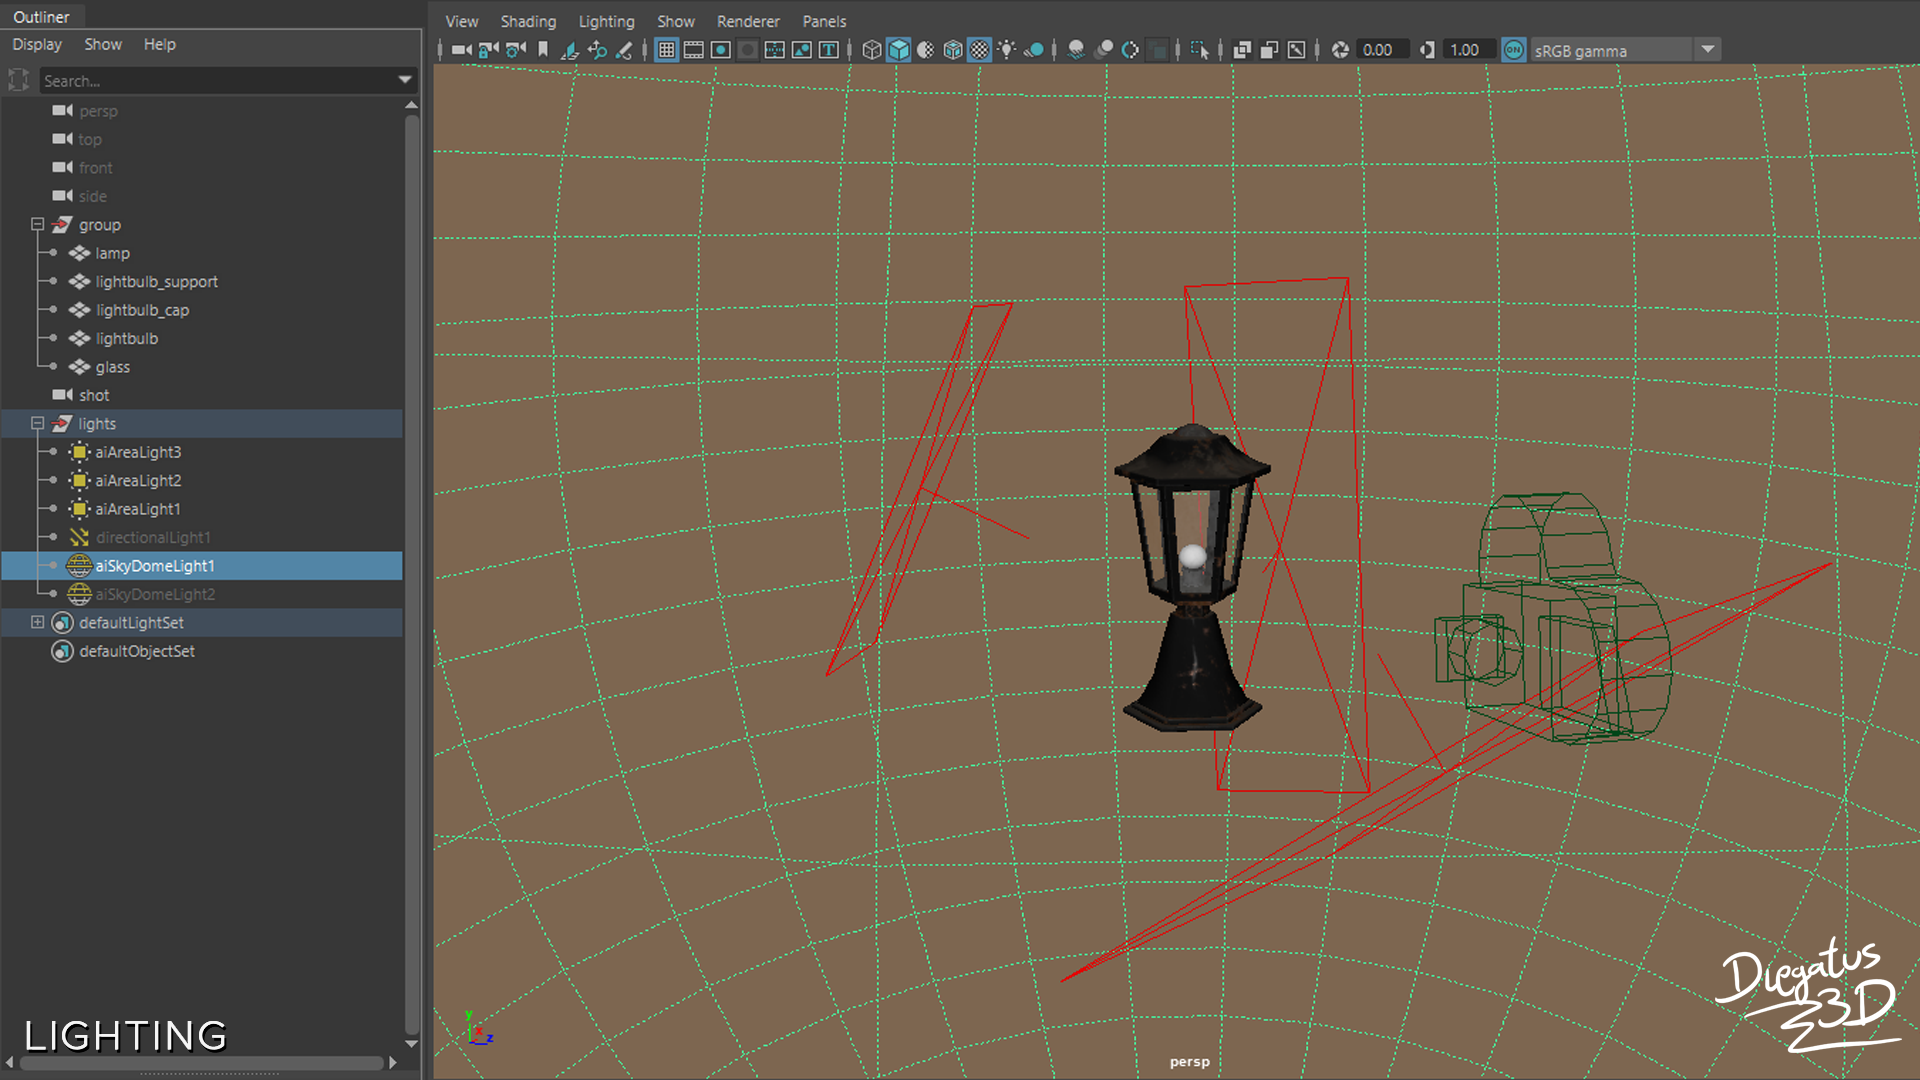Click the bookmarks icon in panel toolbar

pos(543,50)
